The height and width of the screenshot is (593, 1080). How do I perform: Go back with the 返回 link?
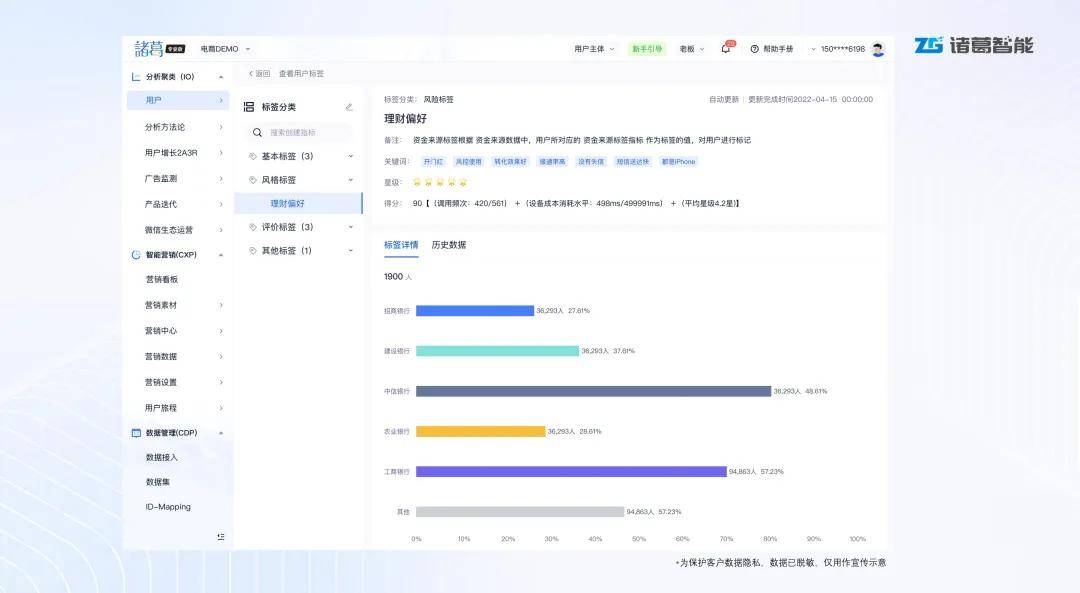pyautogui.click(x=259, y=74)
